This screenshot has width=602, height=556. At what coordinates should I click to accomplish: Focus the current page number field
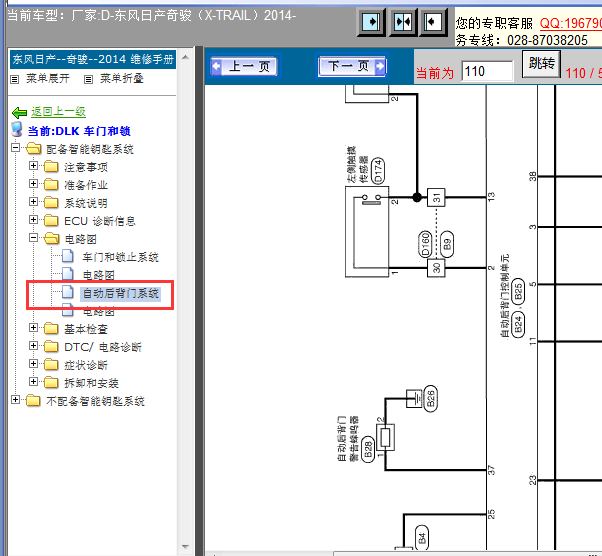(488, 71)
